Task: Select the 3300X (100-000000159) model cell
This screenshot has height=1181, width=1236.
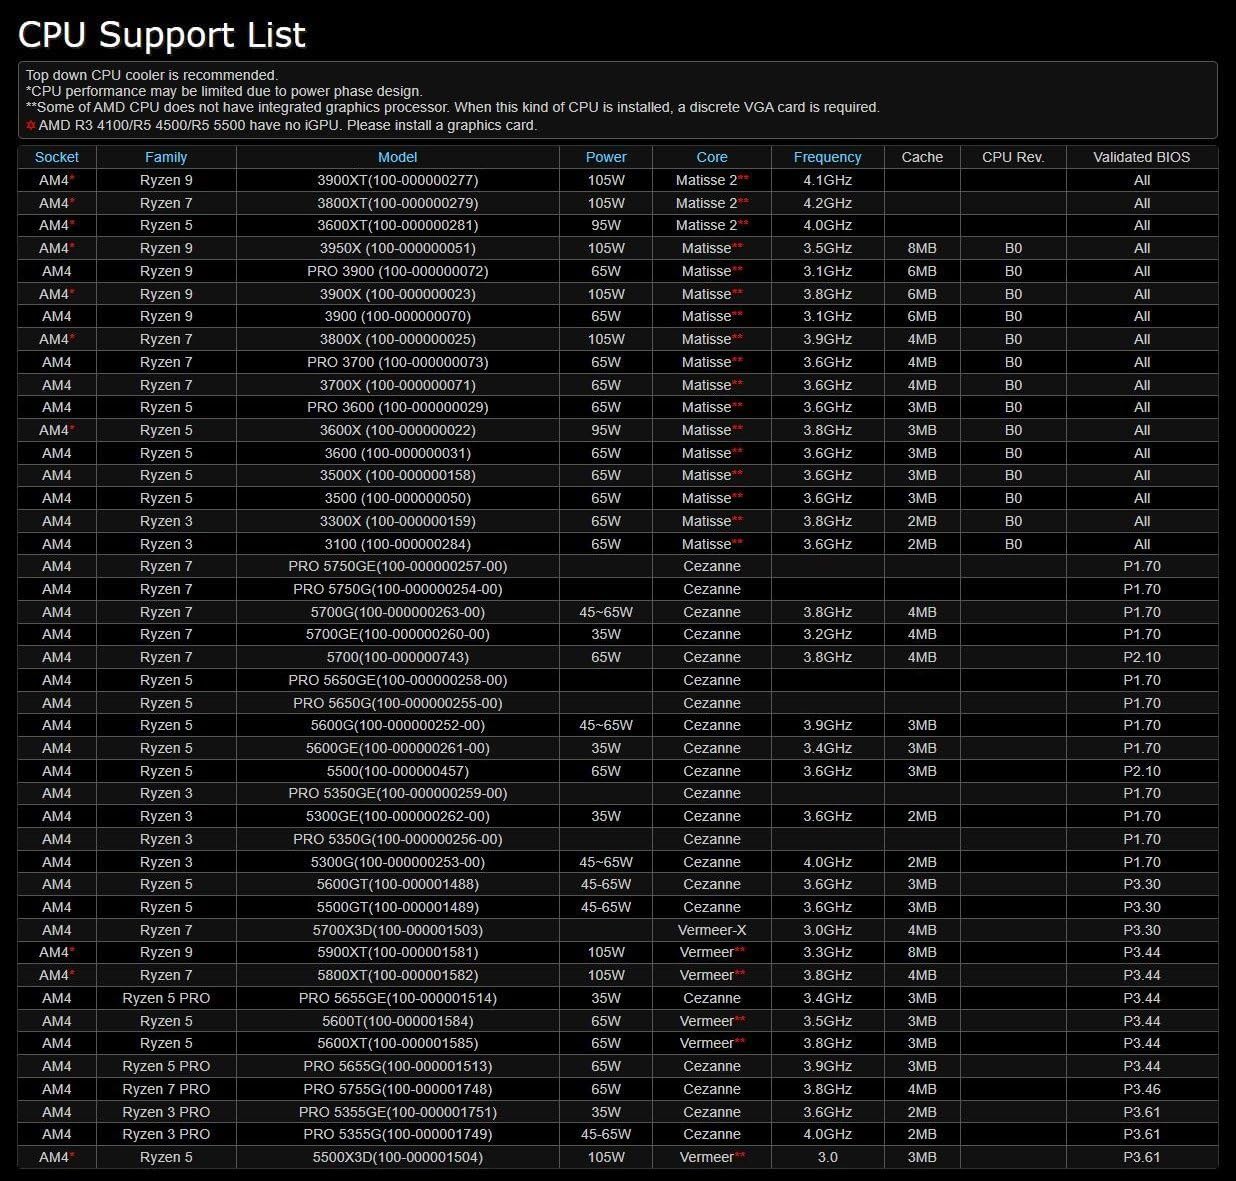Action: 397,521
